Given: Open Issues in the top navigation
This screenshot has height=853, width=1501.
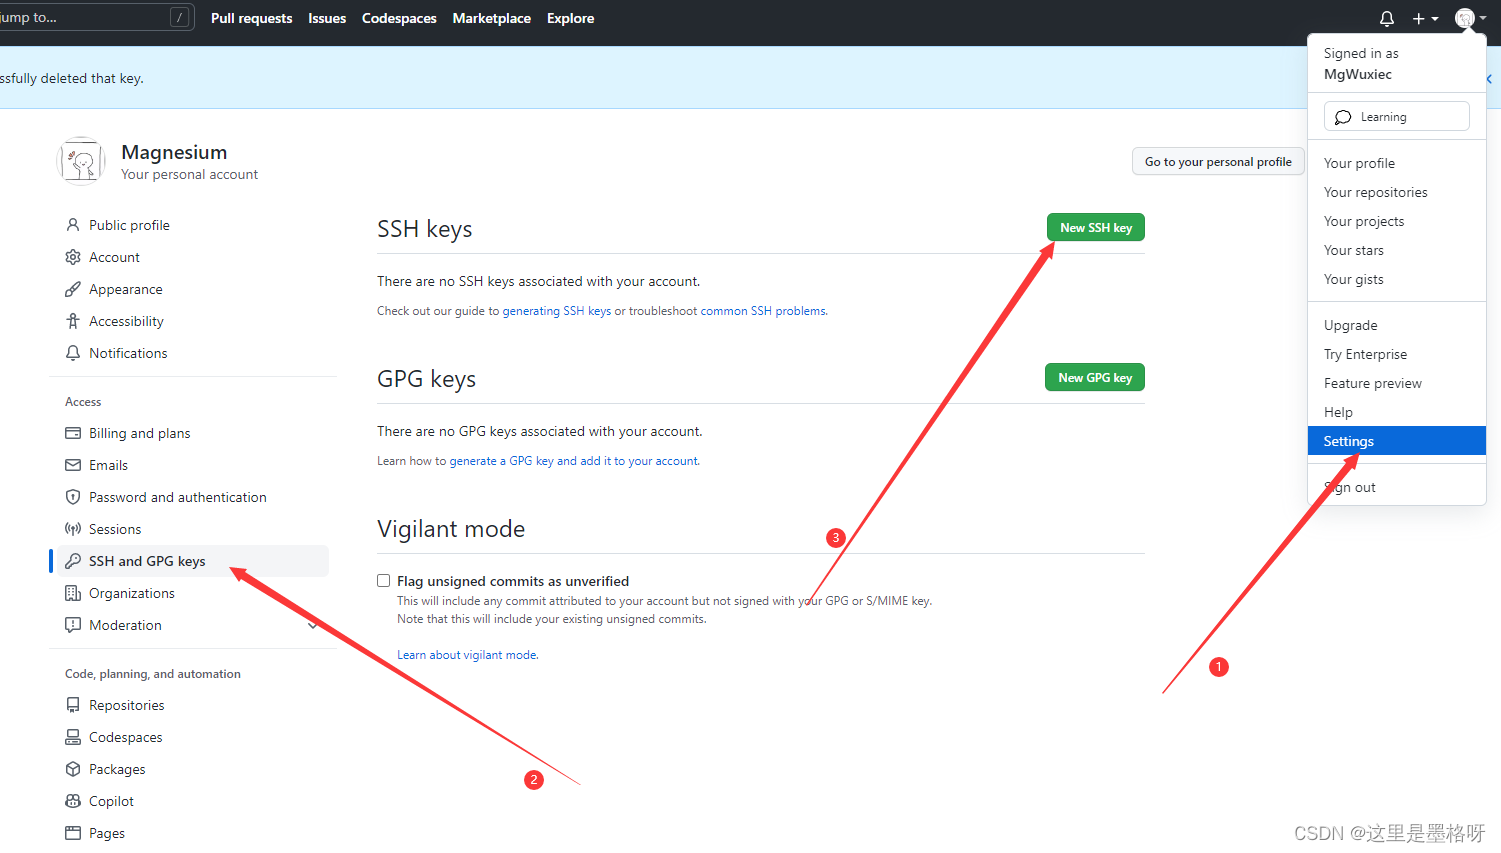Looking at the screenshot, I should click(x=327, y=18).
